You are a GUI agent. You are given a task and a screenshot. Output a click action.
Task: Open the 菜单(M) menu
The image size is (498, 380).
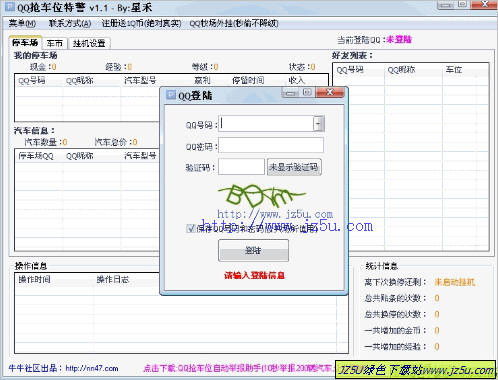point(22,23)
